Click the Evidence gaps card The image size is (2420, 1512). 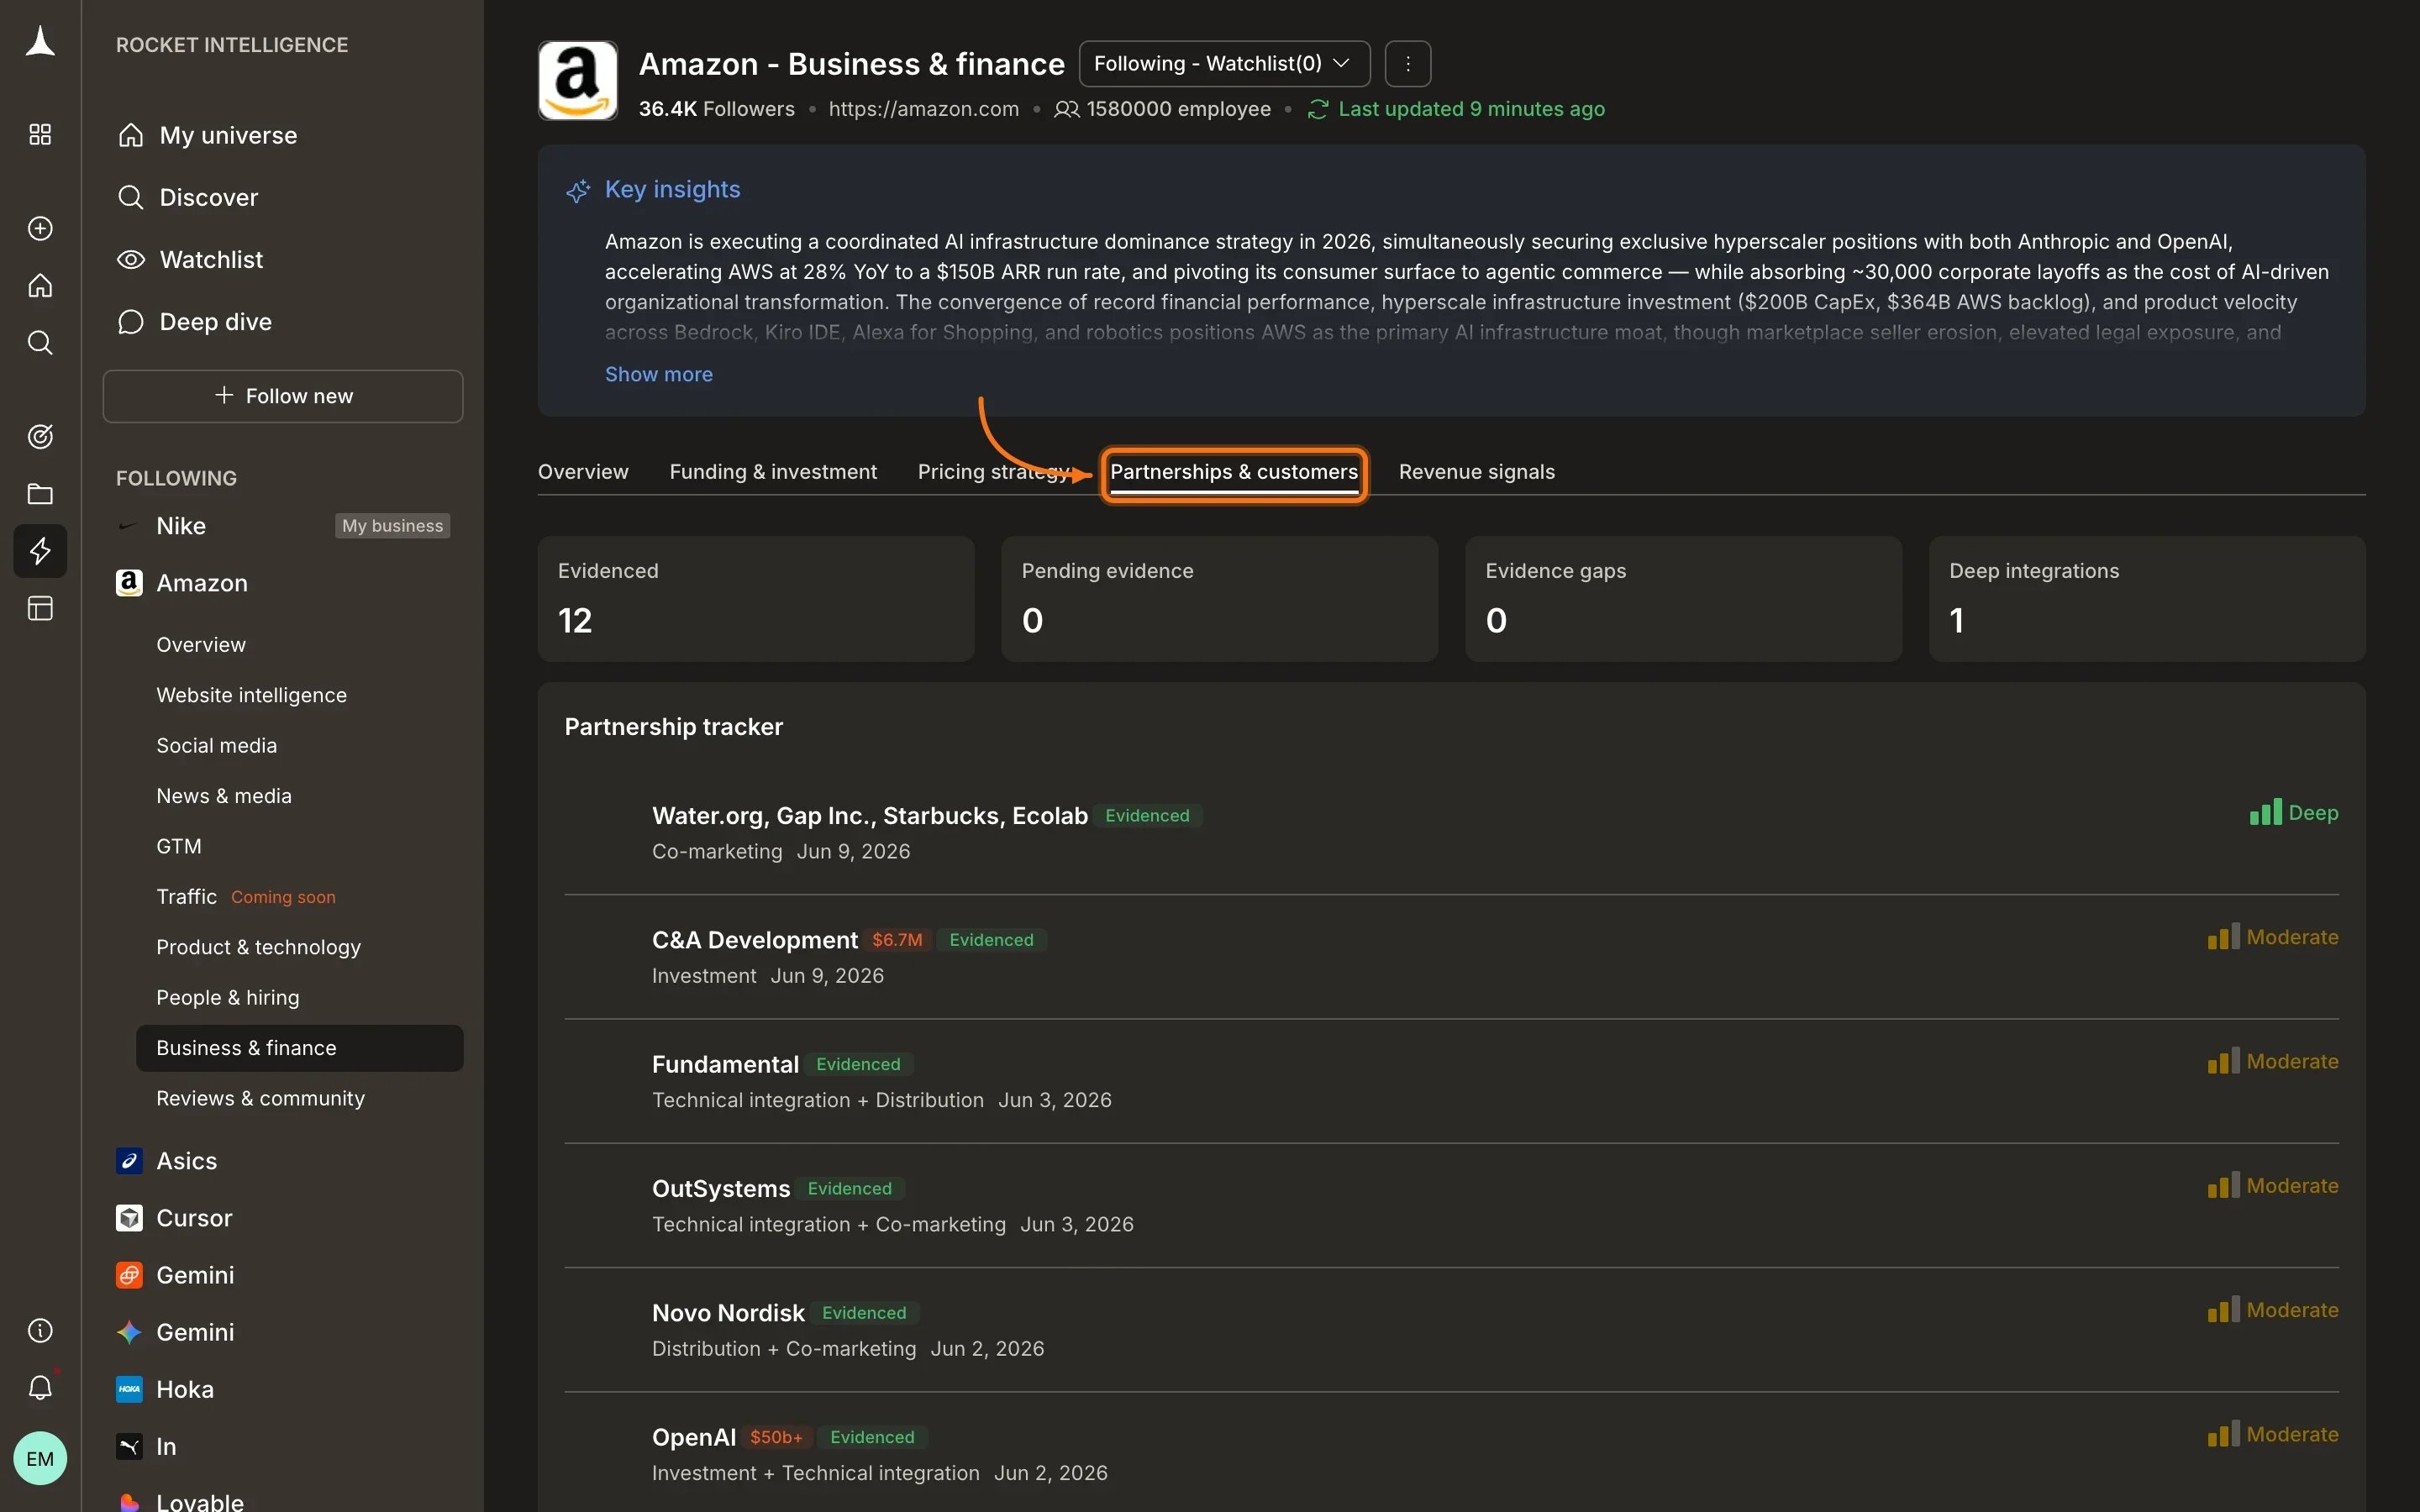(1683, 599)
